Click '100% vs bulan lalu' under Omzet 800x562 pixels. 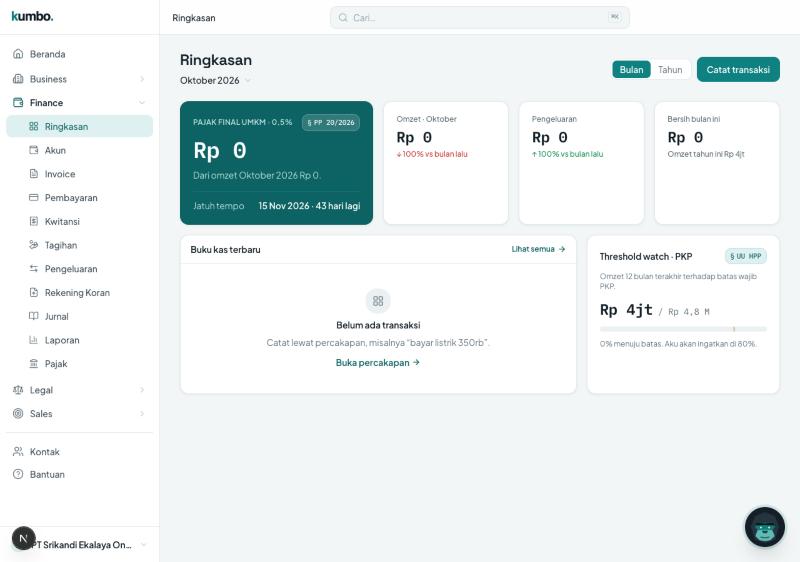pyautogui.click(x=432, y=154)
